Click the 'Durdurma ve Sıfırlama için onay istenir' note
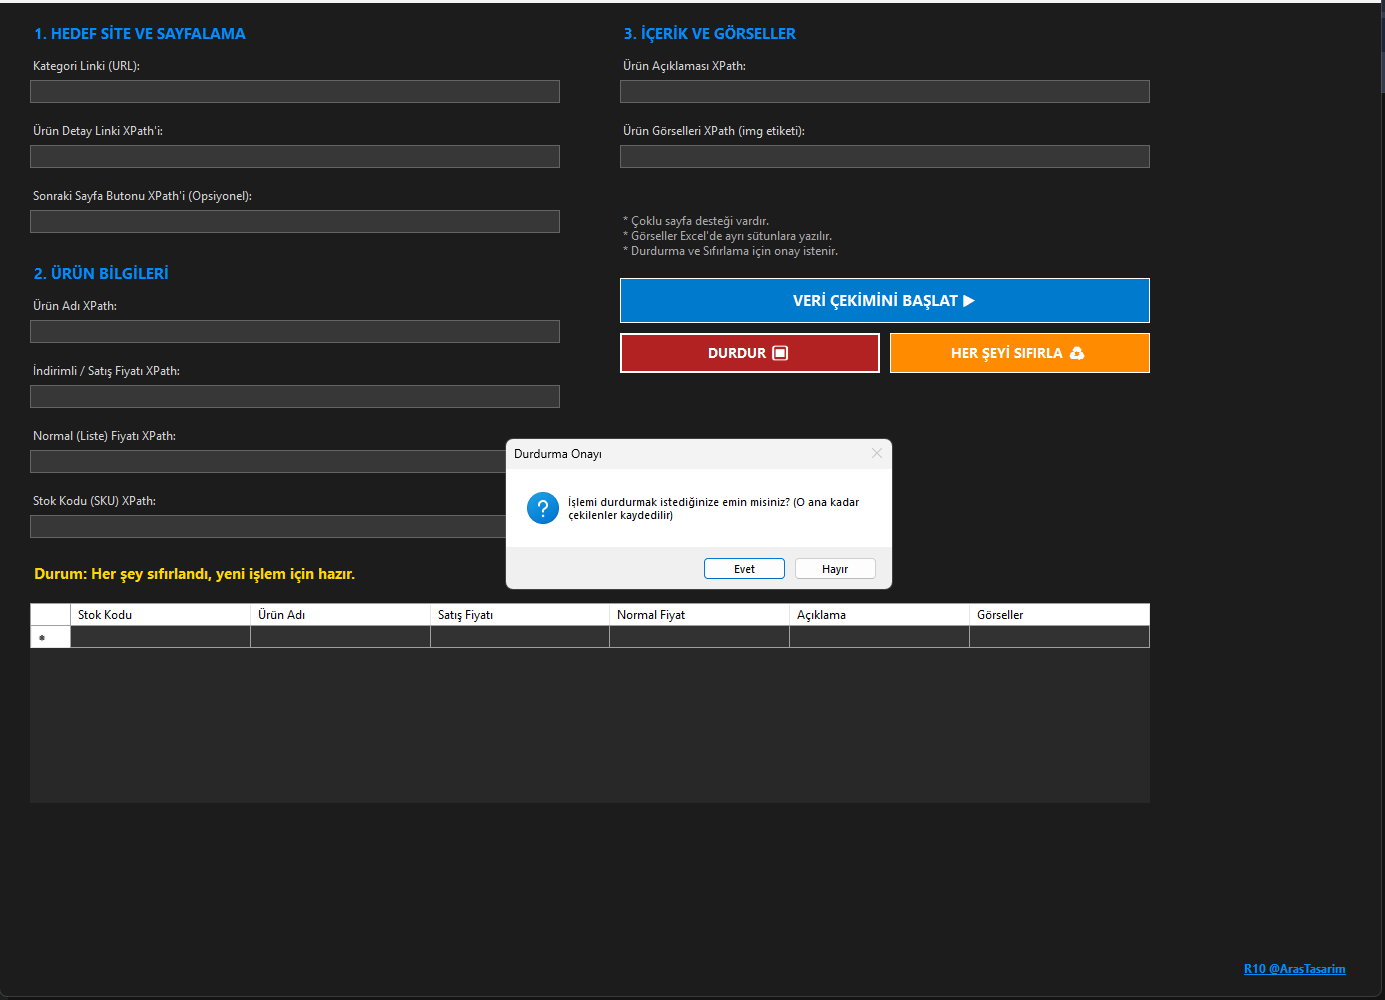The height and width of the screenshot is (1000, 1385). pyautogui.click(x=730, y=251)
